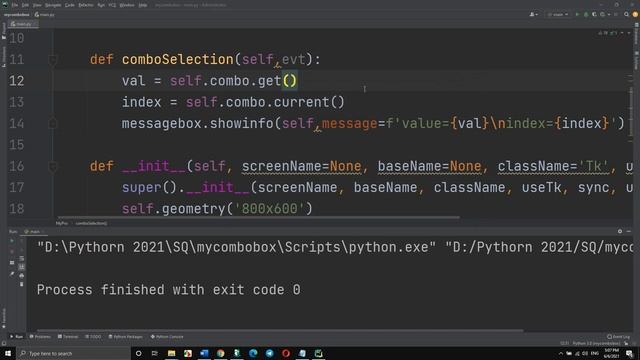640x360 pixels.
Task: Open Windows notification center icon
Action: 629,353
